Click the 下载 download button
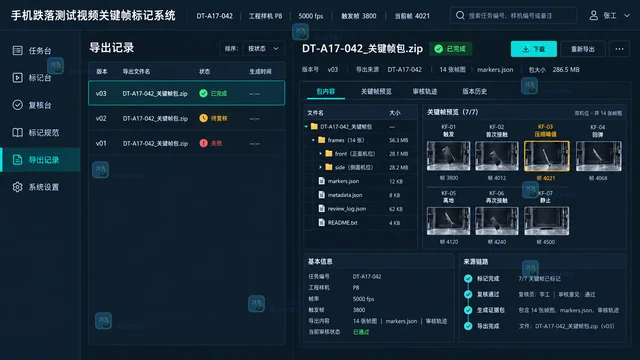The image size is (640, 360). tap(534, 49)
